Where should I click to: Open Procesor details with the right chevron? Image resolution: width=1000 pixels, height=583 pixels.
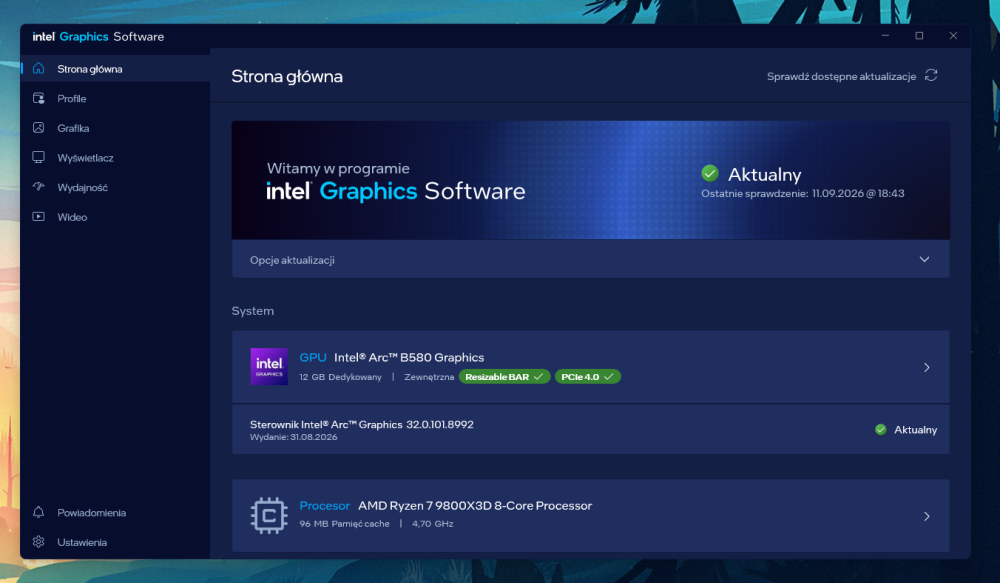[x=927, y=516]
